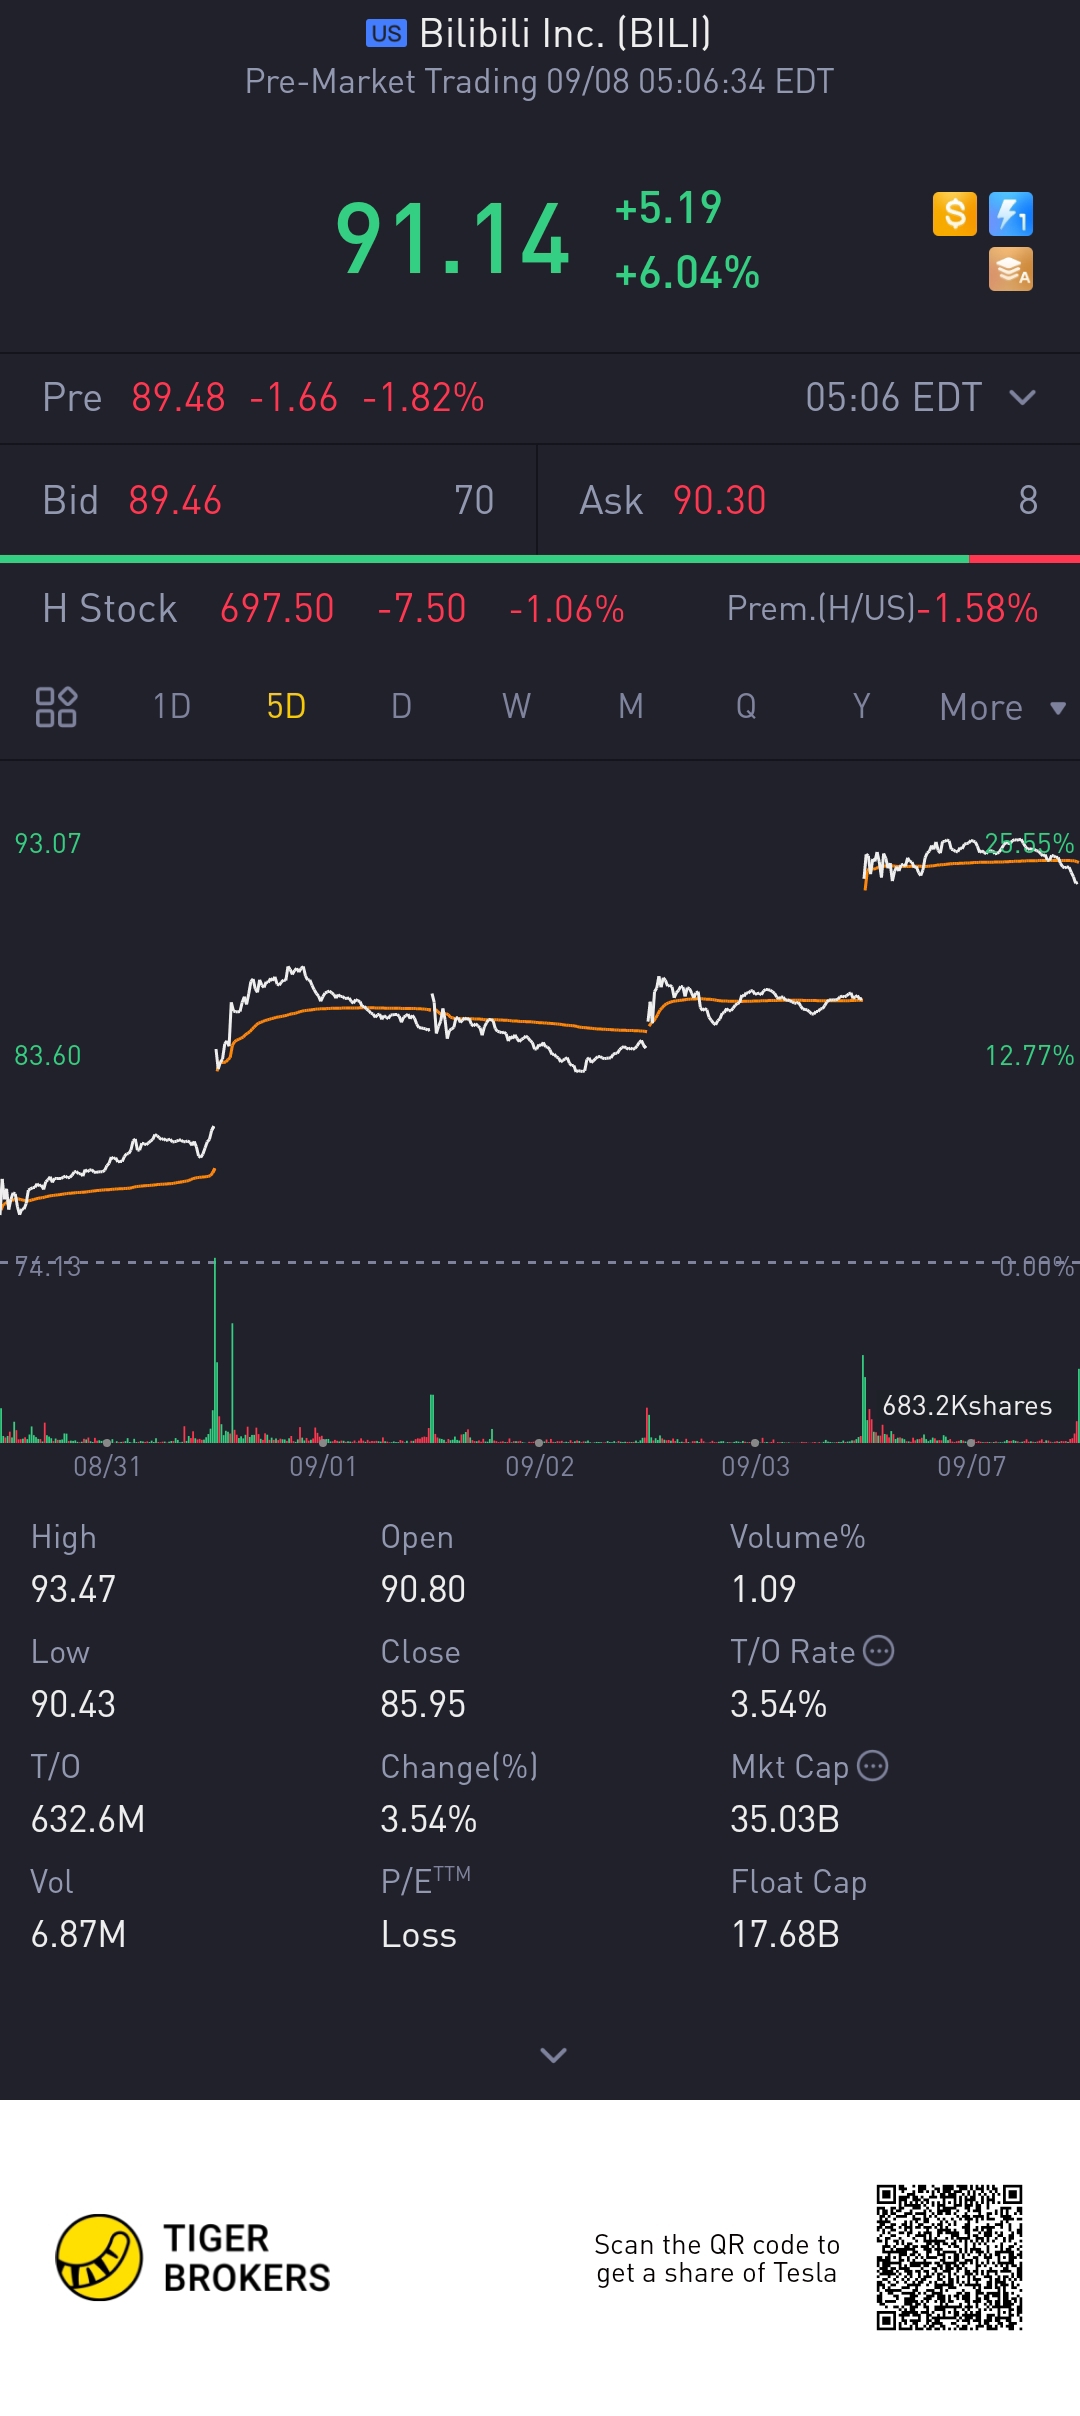Tap the Tiger Brokers logo
The image size is (1080, 2416).
(x=193, y=2257)
